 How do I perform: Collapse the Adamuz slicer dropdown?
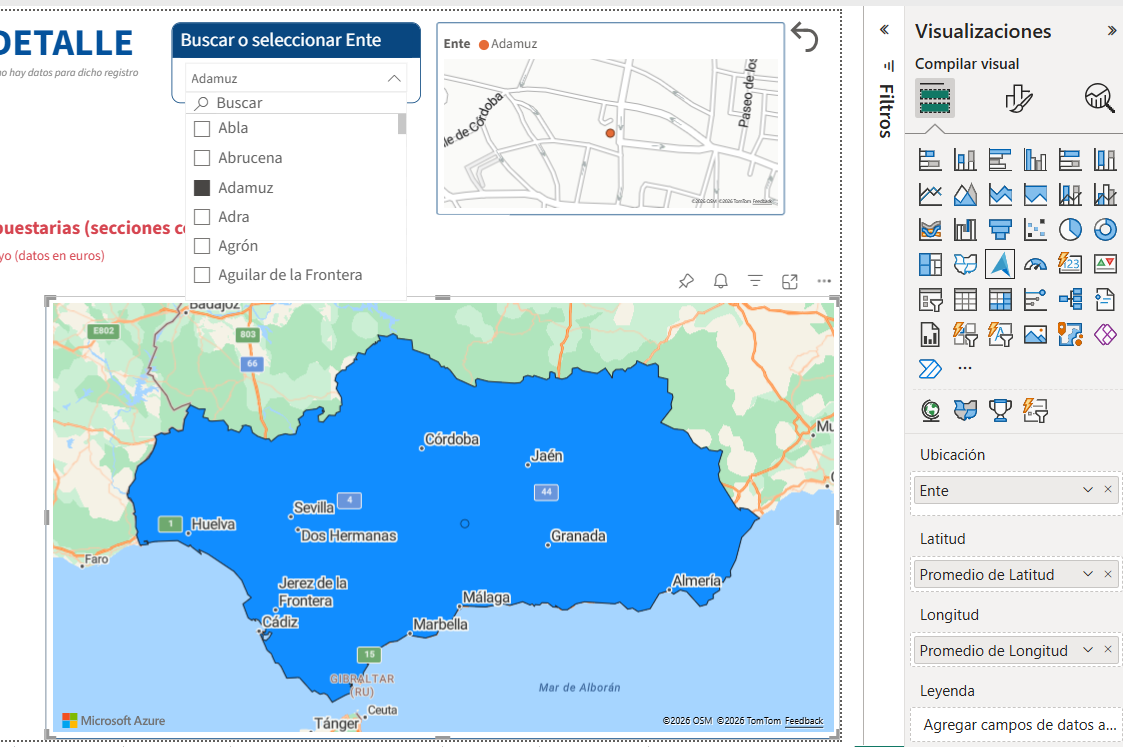(x=394, y=79)
